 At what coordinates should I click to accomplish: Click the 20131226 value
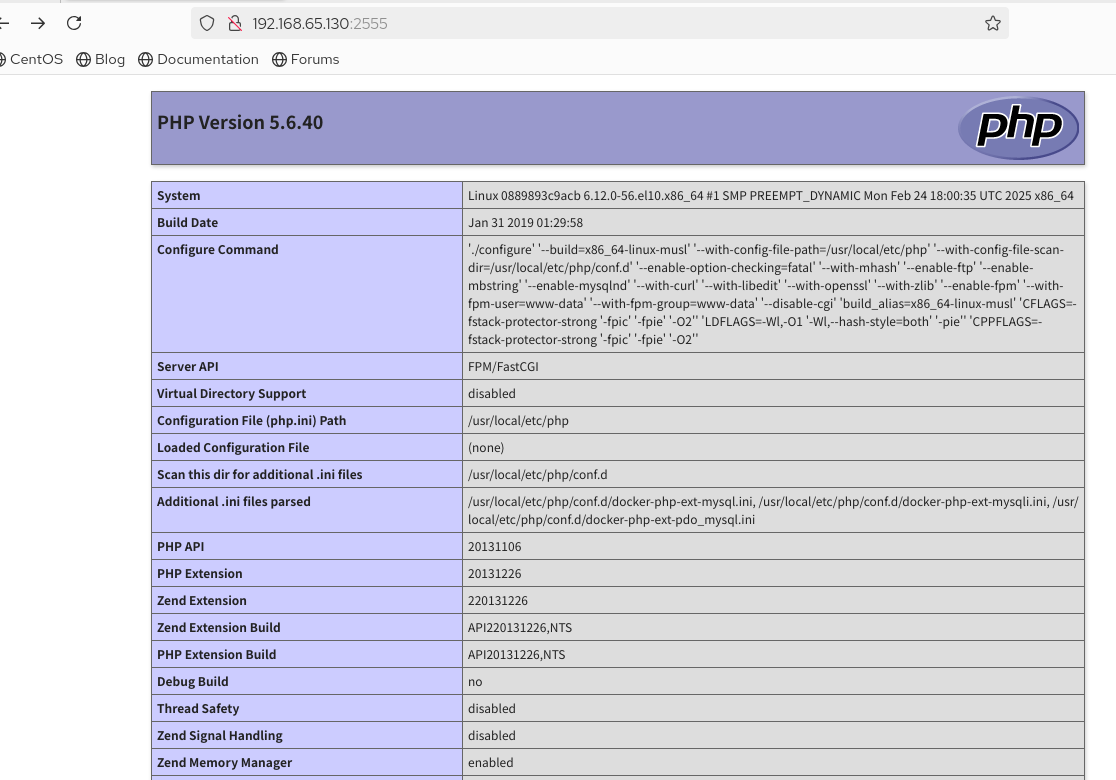[495, 574]
